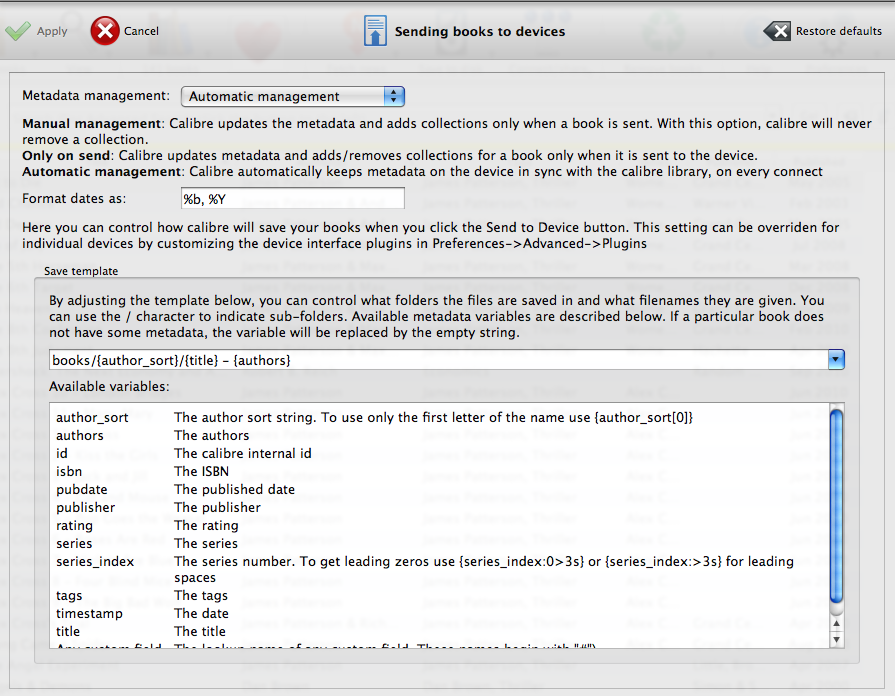Viewport: 895px width, 696px height.
Task: Click the bold 'Only on send' text
Action: pyautogui.click(x=66, y=155)
